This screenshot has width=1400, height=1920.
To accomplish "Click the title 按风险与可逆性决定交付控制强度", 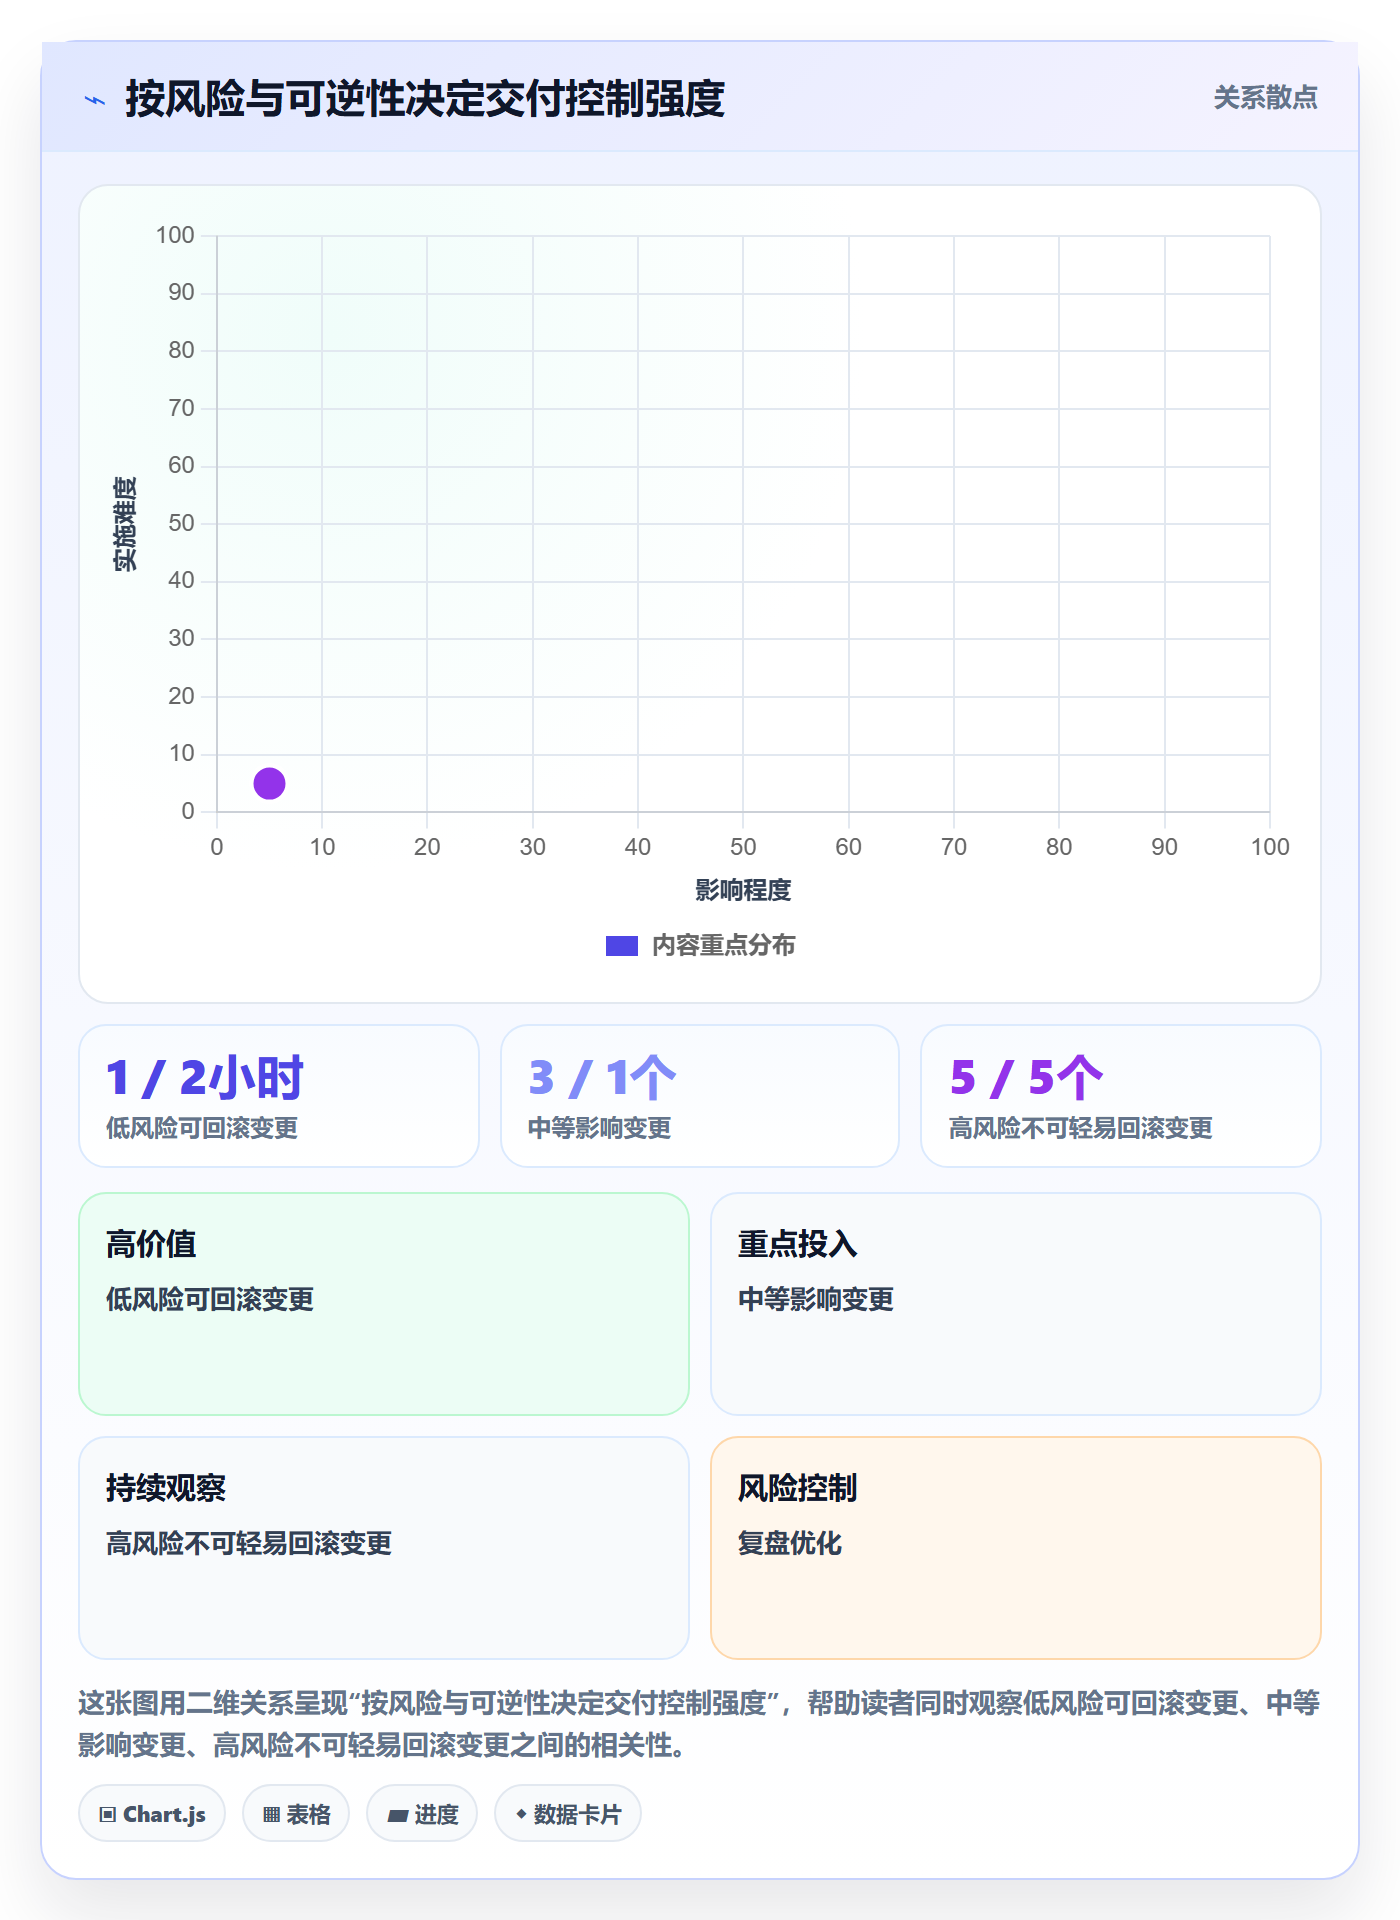I will tap(425, 99).
